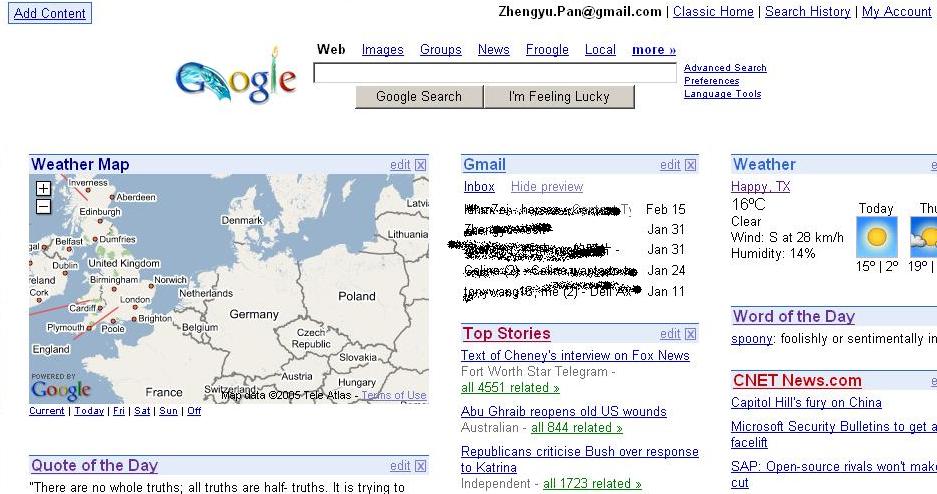937x494 pixels.
Task: Read Republicans criticise Bush over Katrina story
Action: 580,460
